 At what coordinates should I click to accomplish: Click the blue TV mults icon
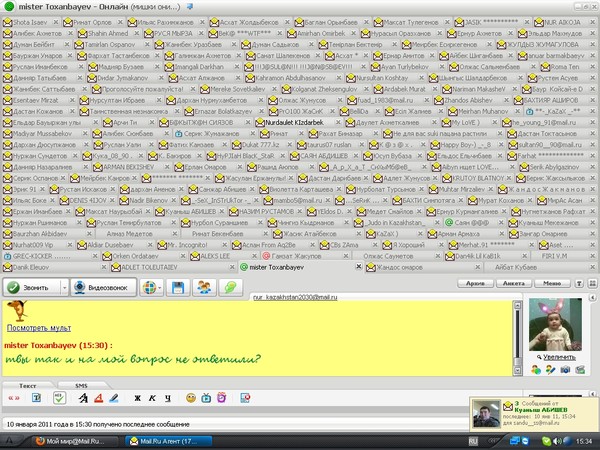[206, 398]
